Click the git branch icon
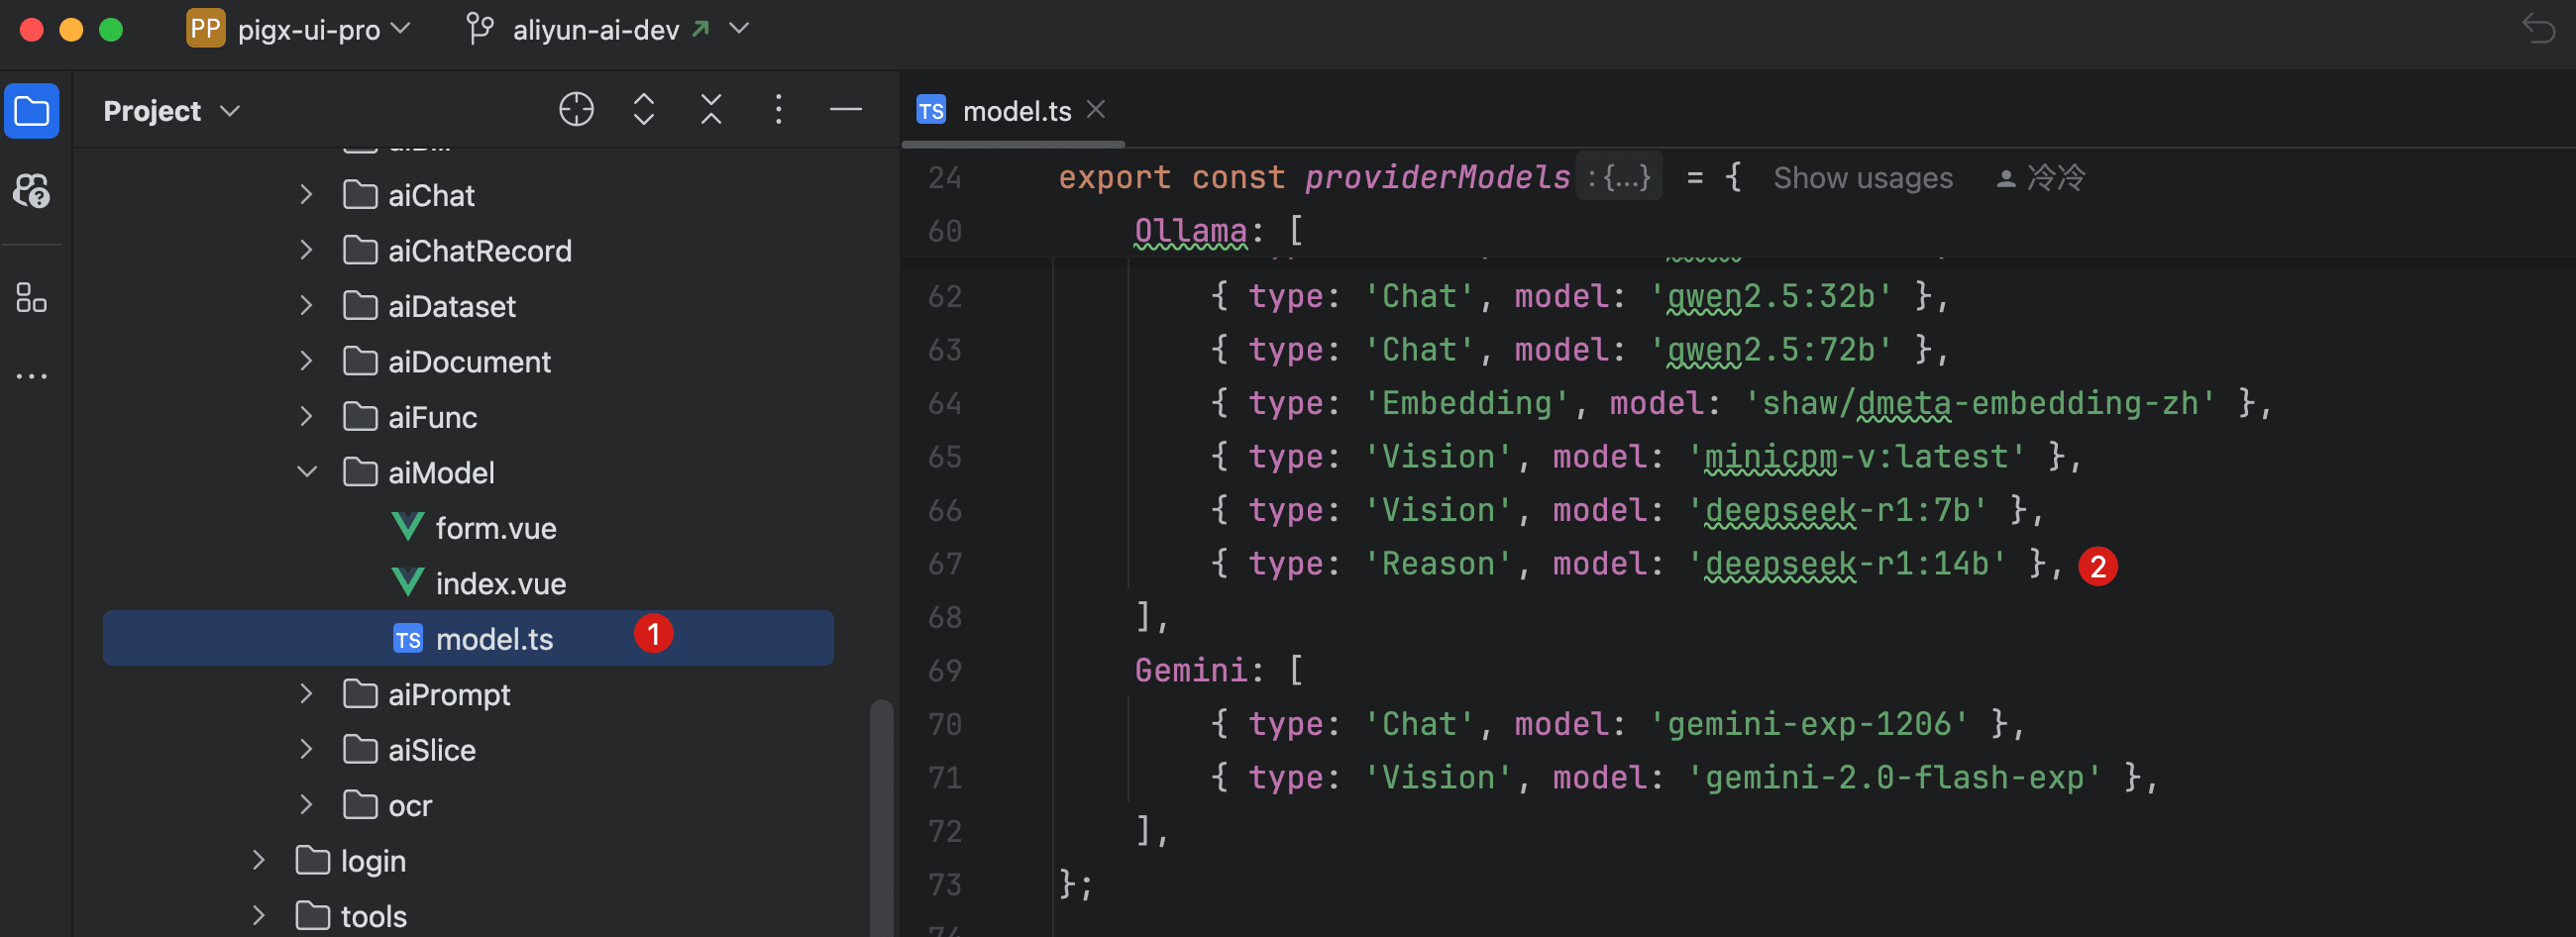This screenshot has width=2576, height=937. pyautogui.click(x=480, y=29)
